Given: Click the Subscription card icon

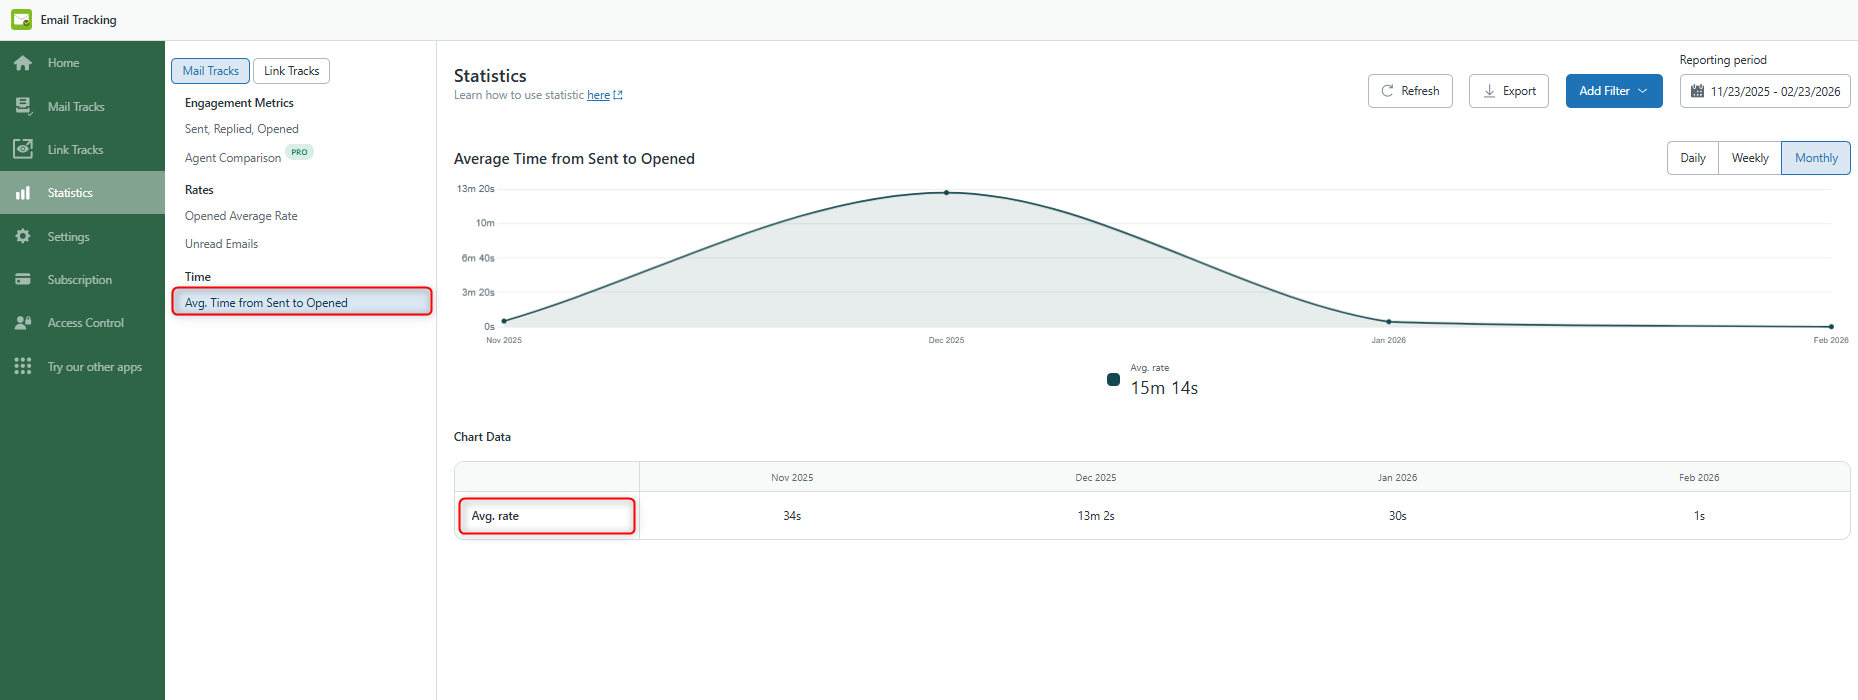Looking at the screenshot, I should [x=22, y=280].
